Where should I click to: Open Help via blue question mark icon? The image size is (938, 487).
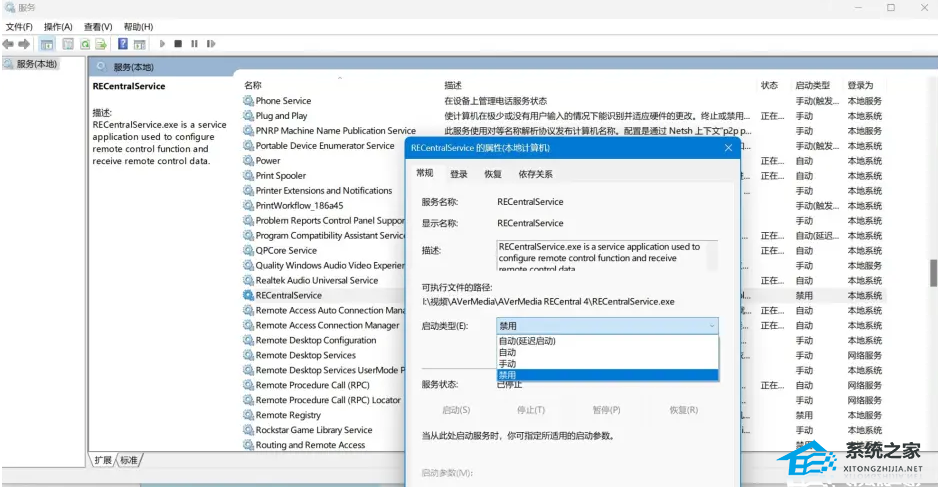tap(123, 44)
